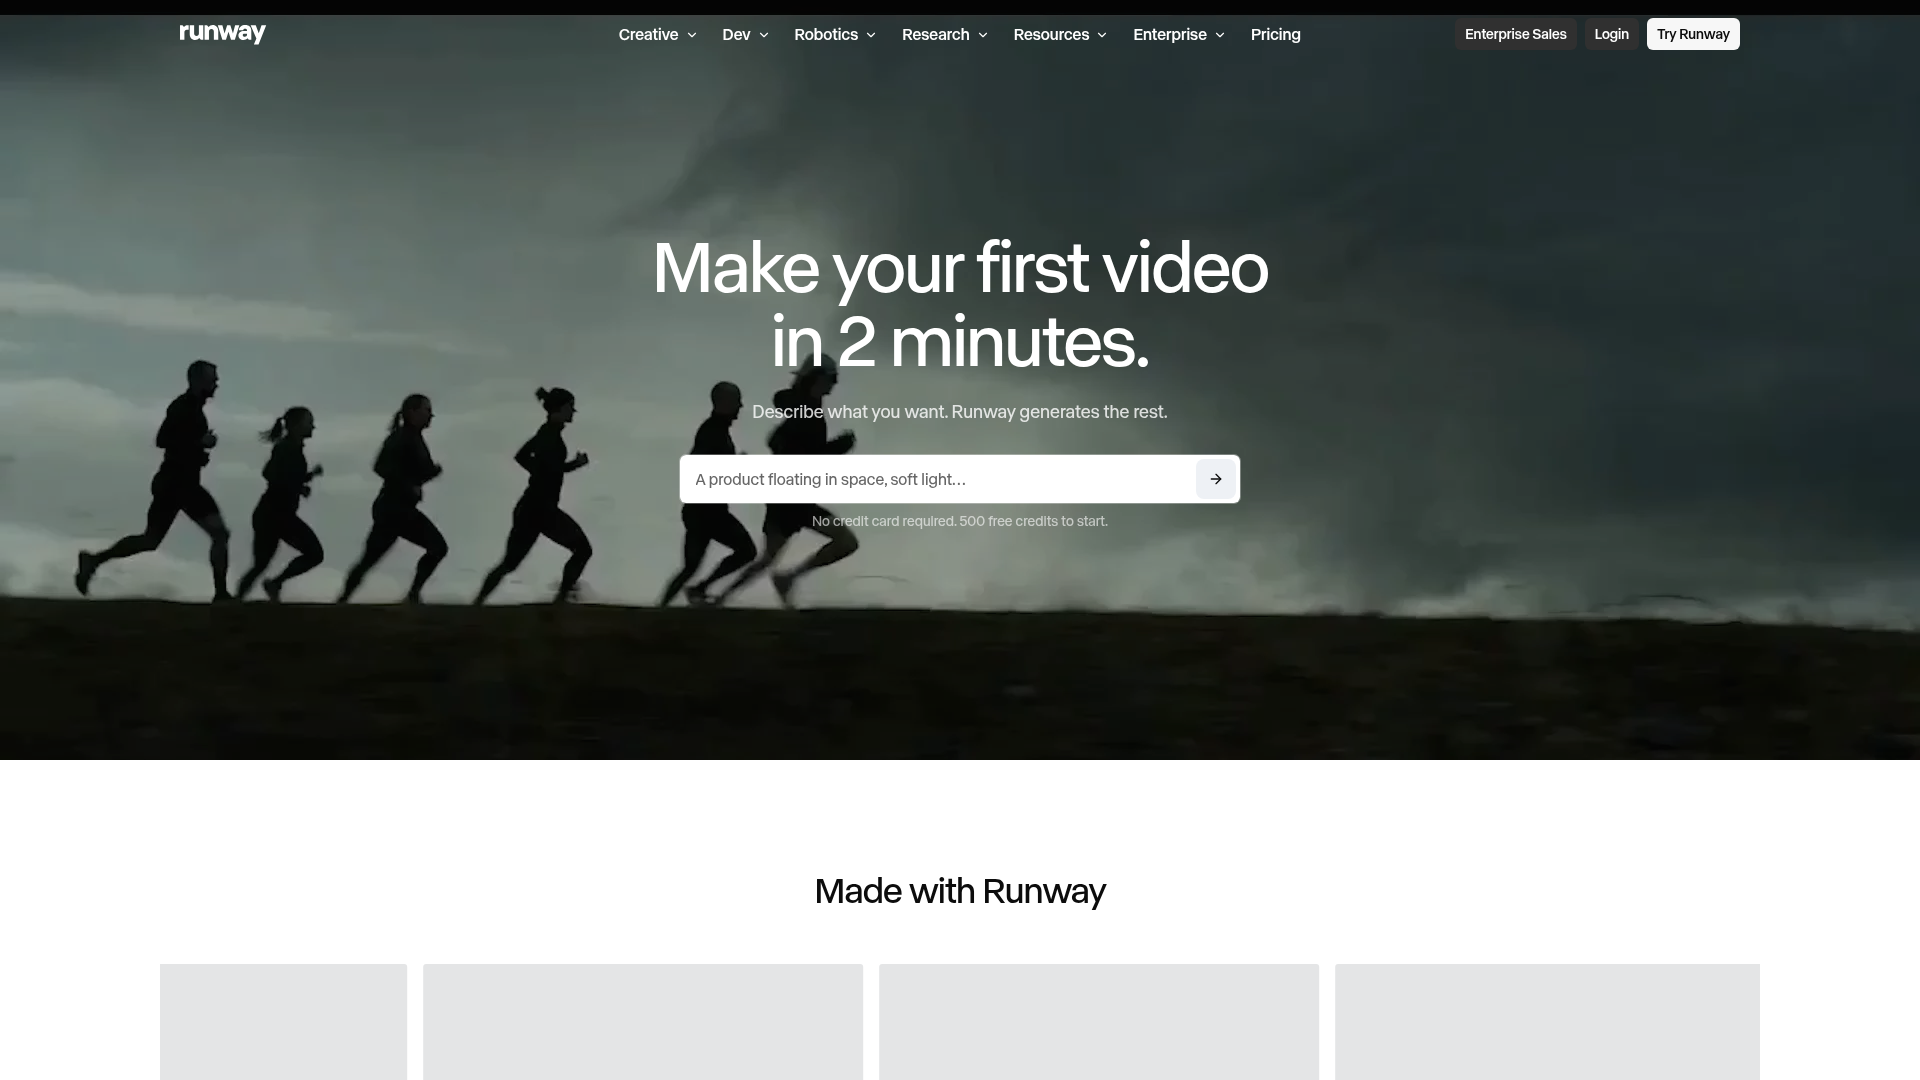1920x1080 pixels.
Task: Expand the Resources dropdown chevron
Action: pyautogui.click(x=1102, y=35)
